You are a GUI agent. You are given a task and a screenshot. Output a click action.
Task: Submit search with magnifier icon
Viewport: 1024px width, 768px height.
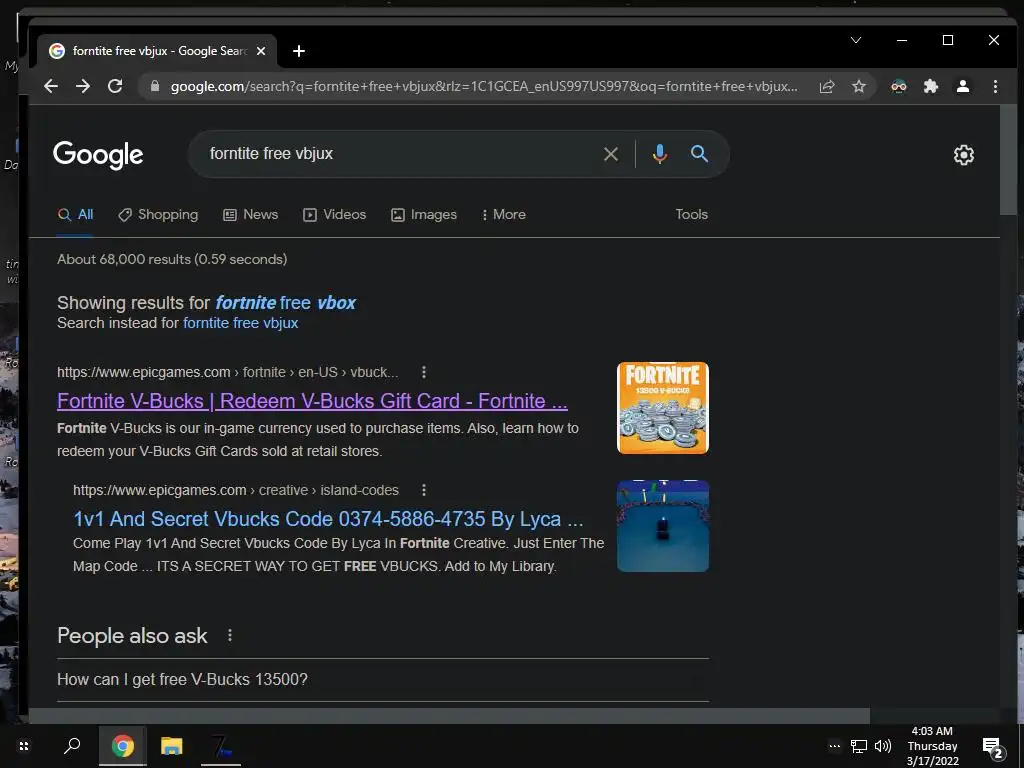699,153
